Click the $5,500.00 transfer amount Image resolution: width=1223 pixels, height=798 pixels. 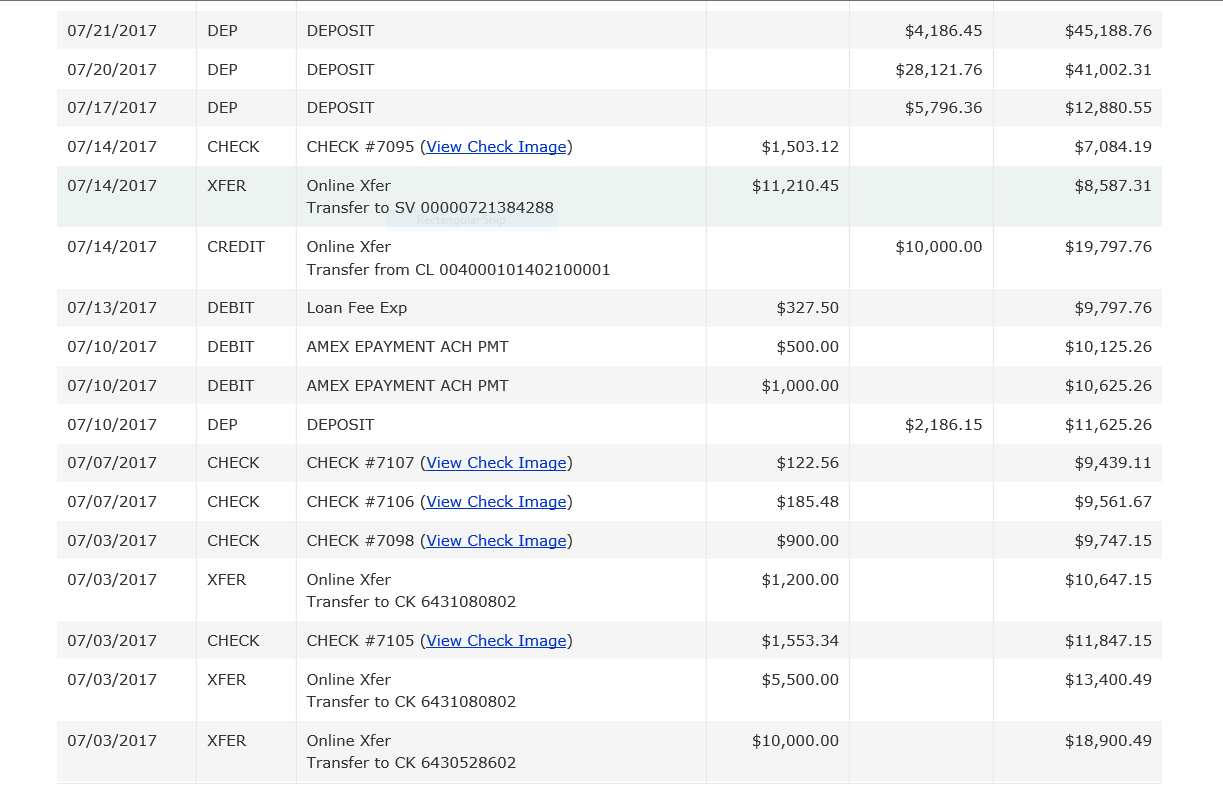click(x=800, y=680)
